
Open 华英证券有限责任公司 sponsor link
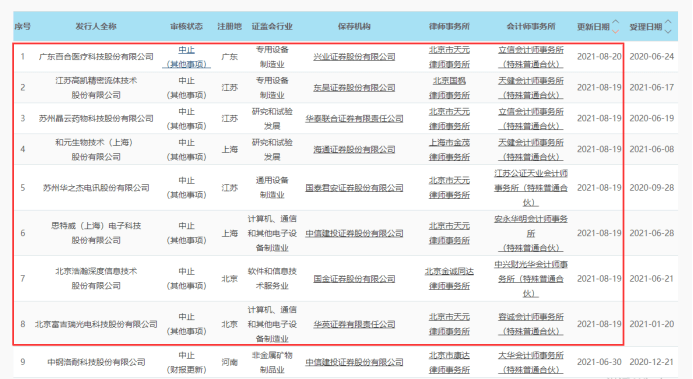pos(354,325)
